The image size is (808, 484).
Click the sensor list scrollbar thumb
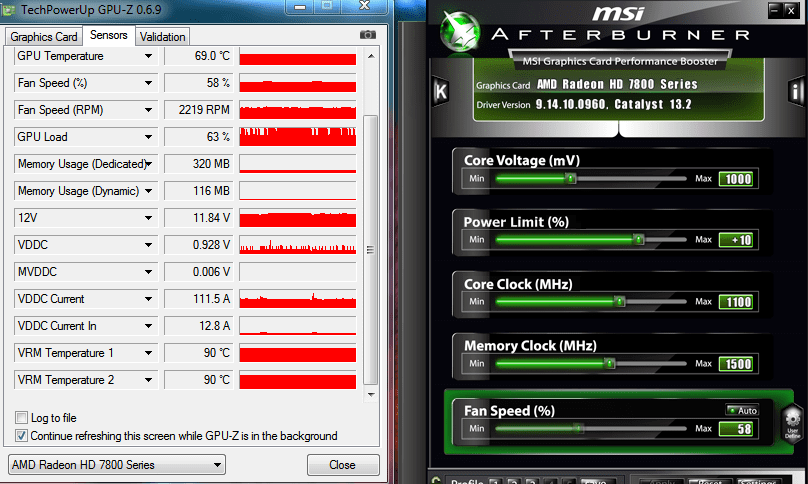click(371, 249)
